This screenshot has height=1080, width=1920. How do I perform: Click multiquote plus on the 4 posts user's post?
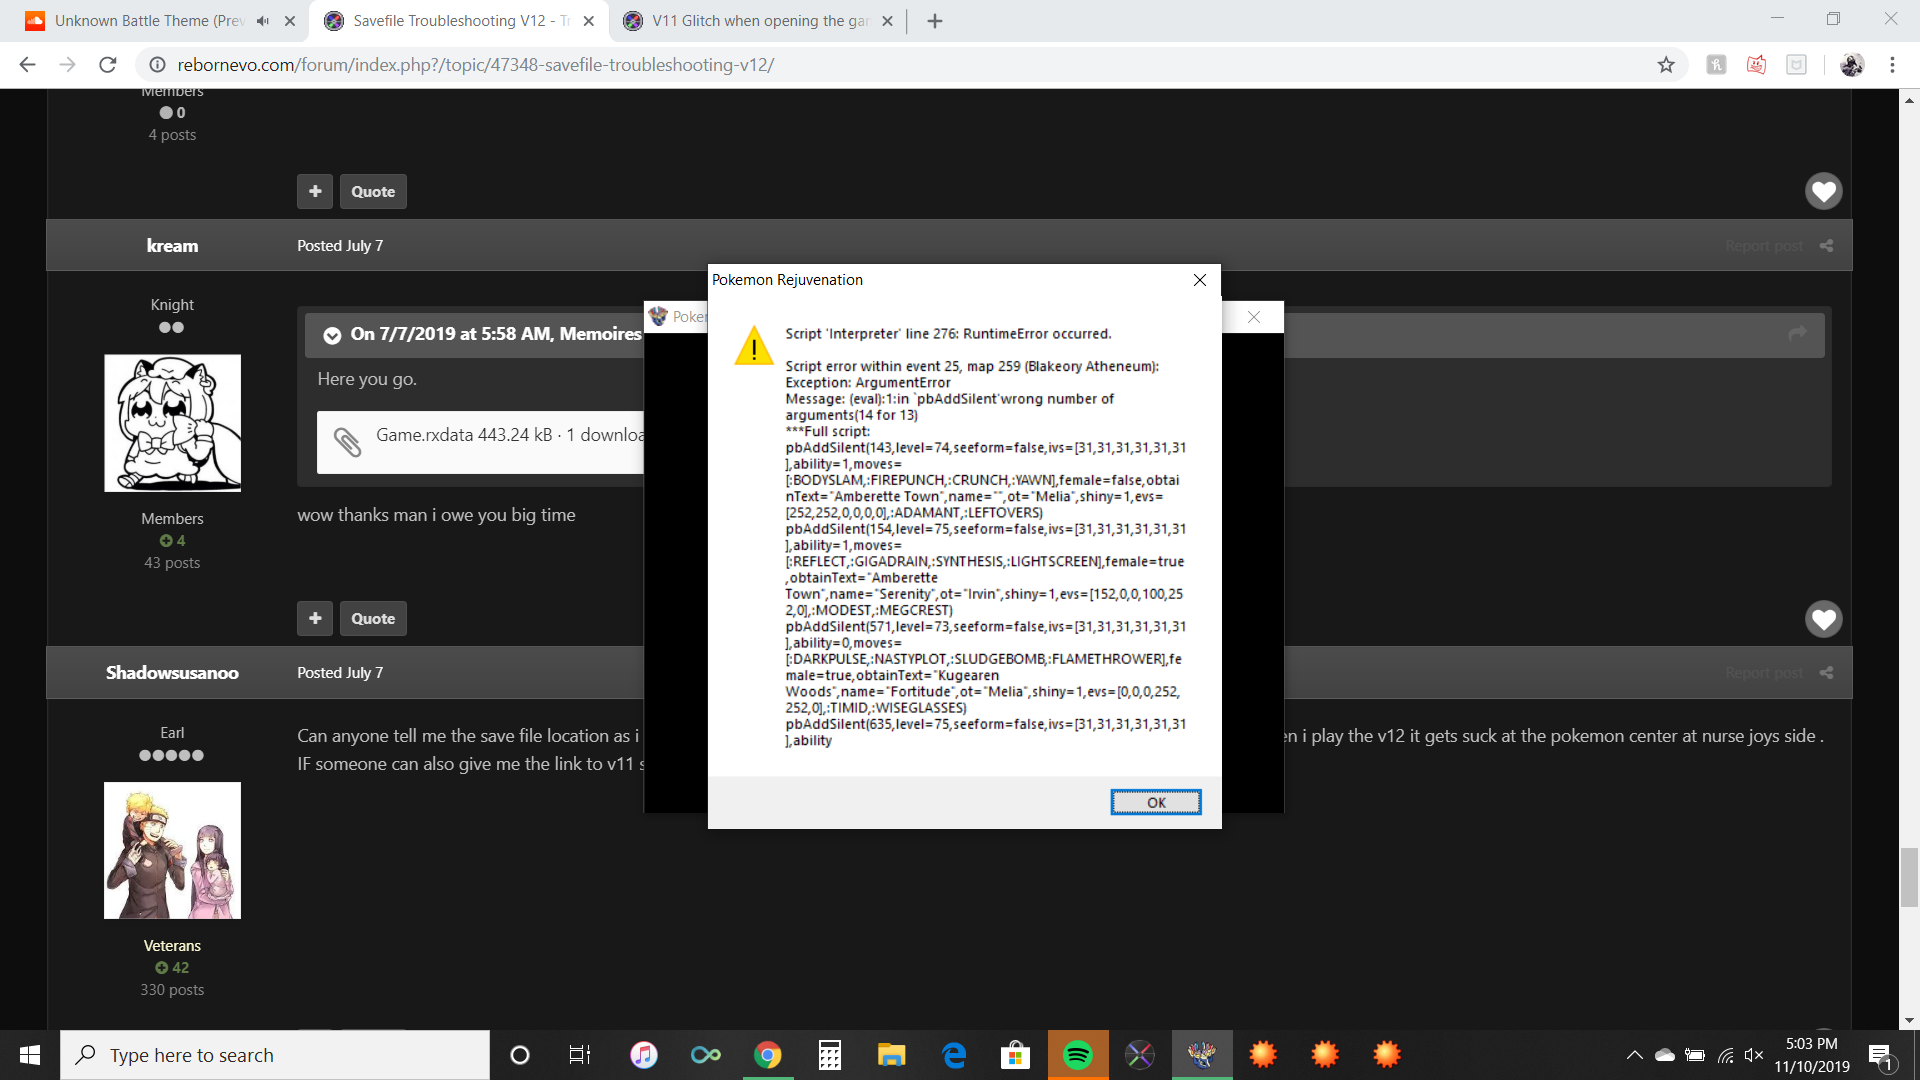[315, 192]
